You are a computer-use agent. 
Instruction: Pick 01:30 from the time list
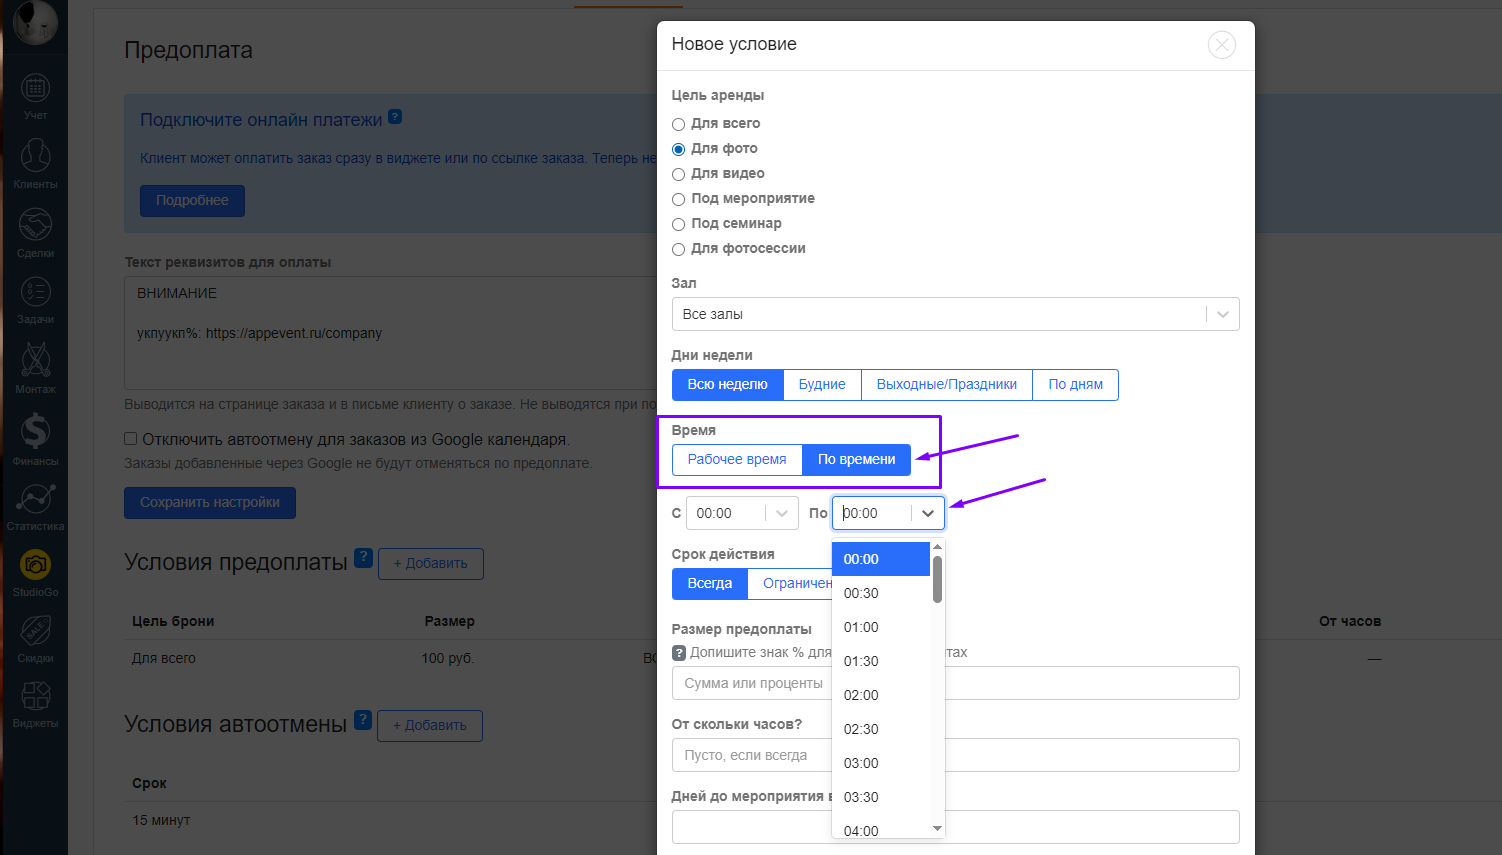[861, 661]
